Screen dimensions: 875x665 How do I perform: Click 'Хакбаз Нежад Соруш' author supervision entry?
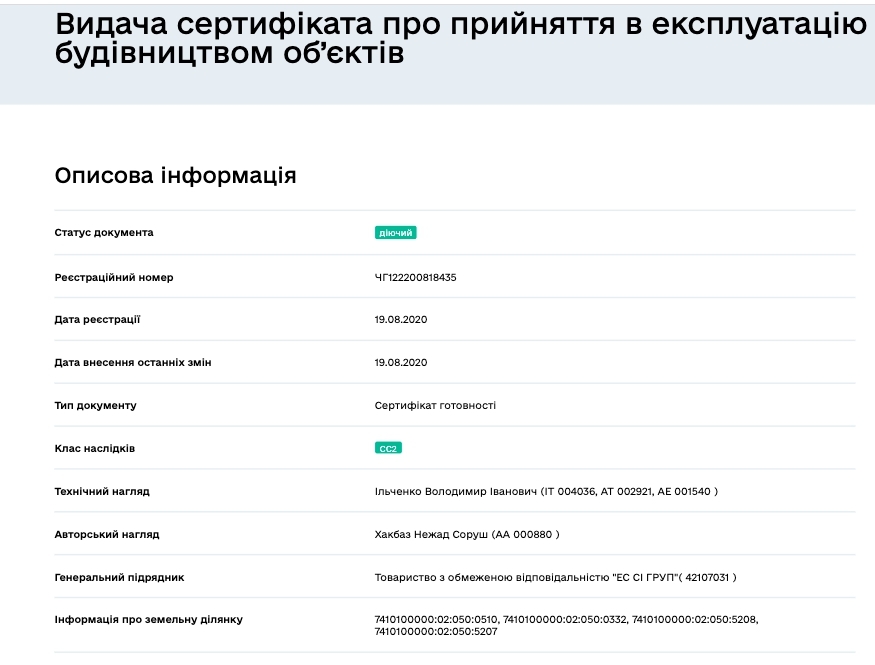[x=467, y=534]
